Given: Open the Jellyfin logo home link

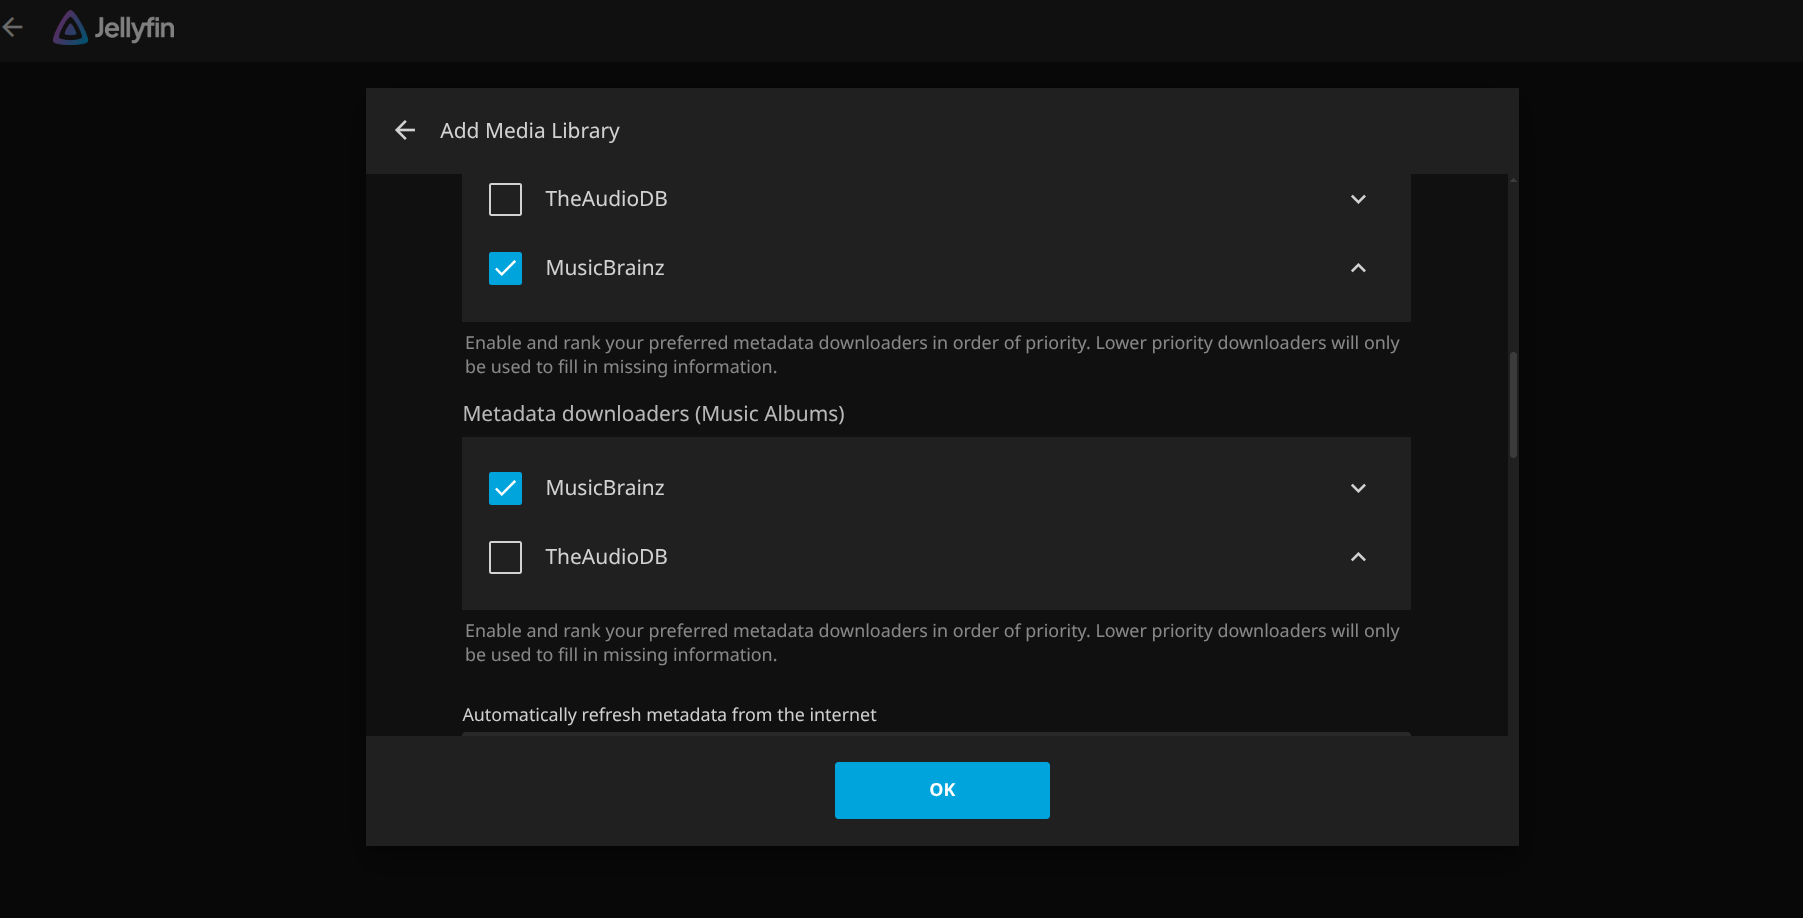Looking at the screenshot, I should pos(114,28).
